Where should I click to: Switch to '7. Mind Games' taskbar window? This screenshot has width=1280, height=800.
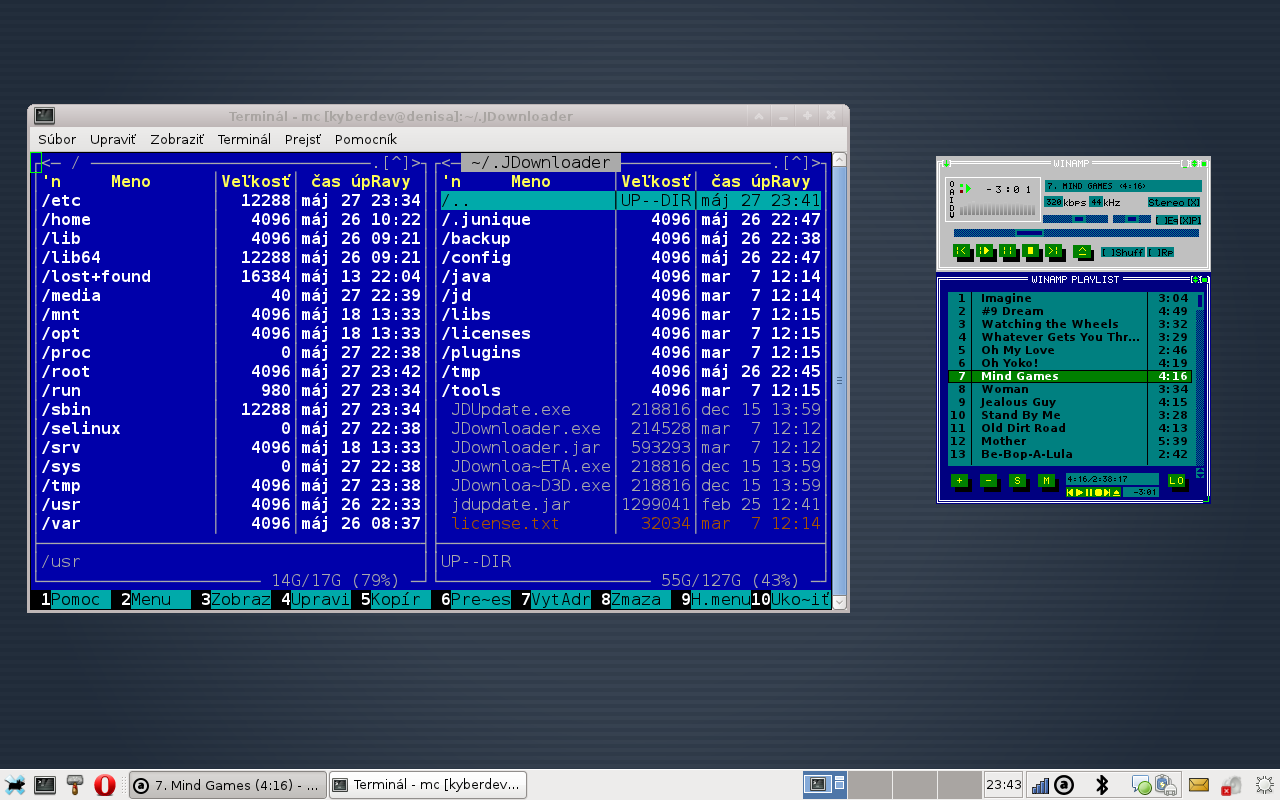click(228, 785)
